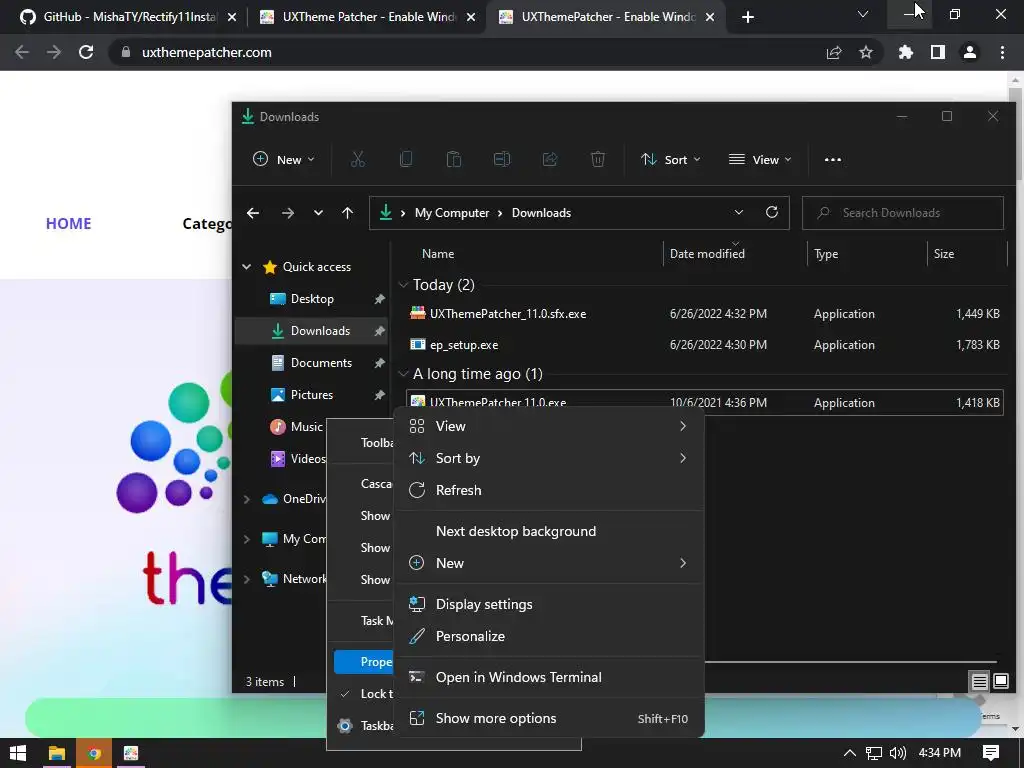The image size is (1024, 768).
Task: Collapse the A long time ago group
Action: pos(404,374)
